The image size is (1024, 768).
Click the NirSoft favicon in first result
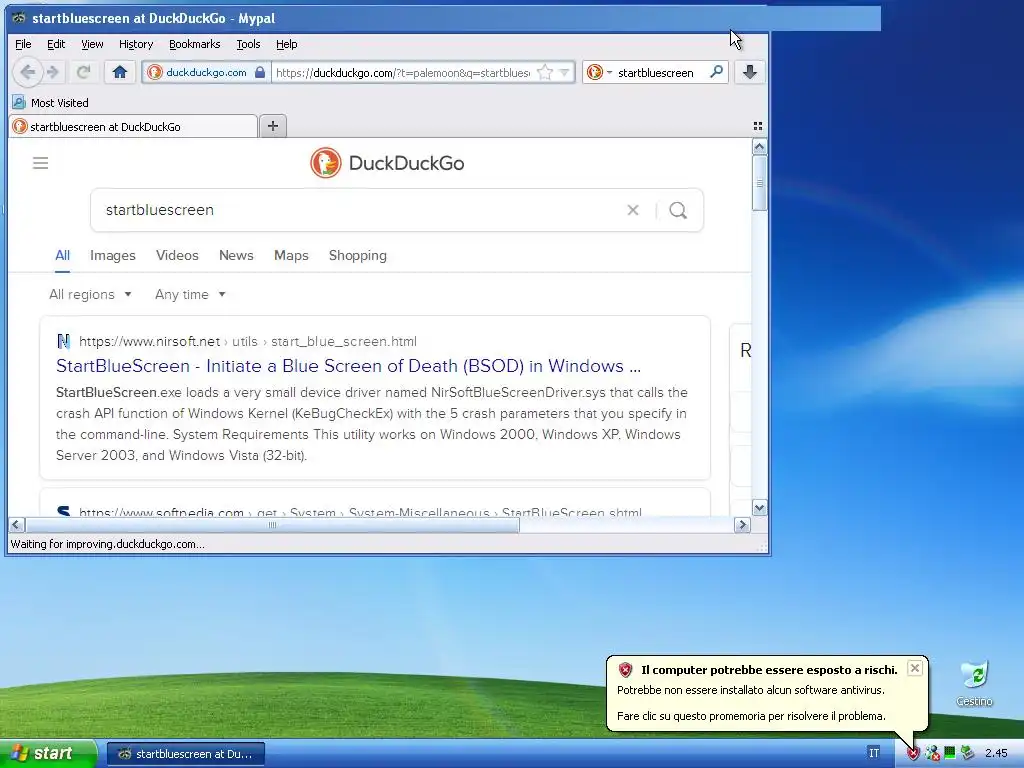click(63, 341)
